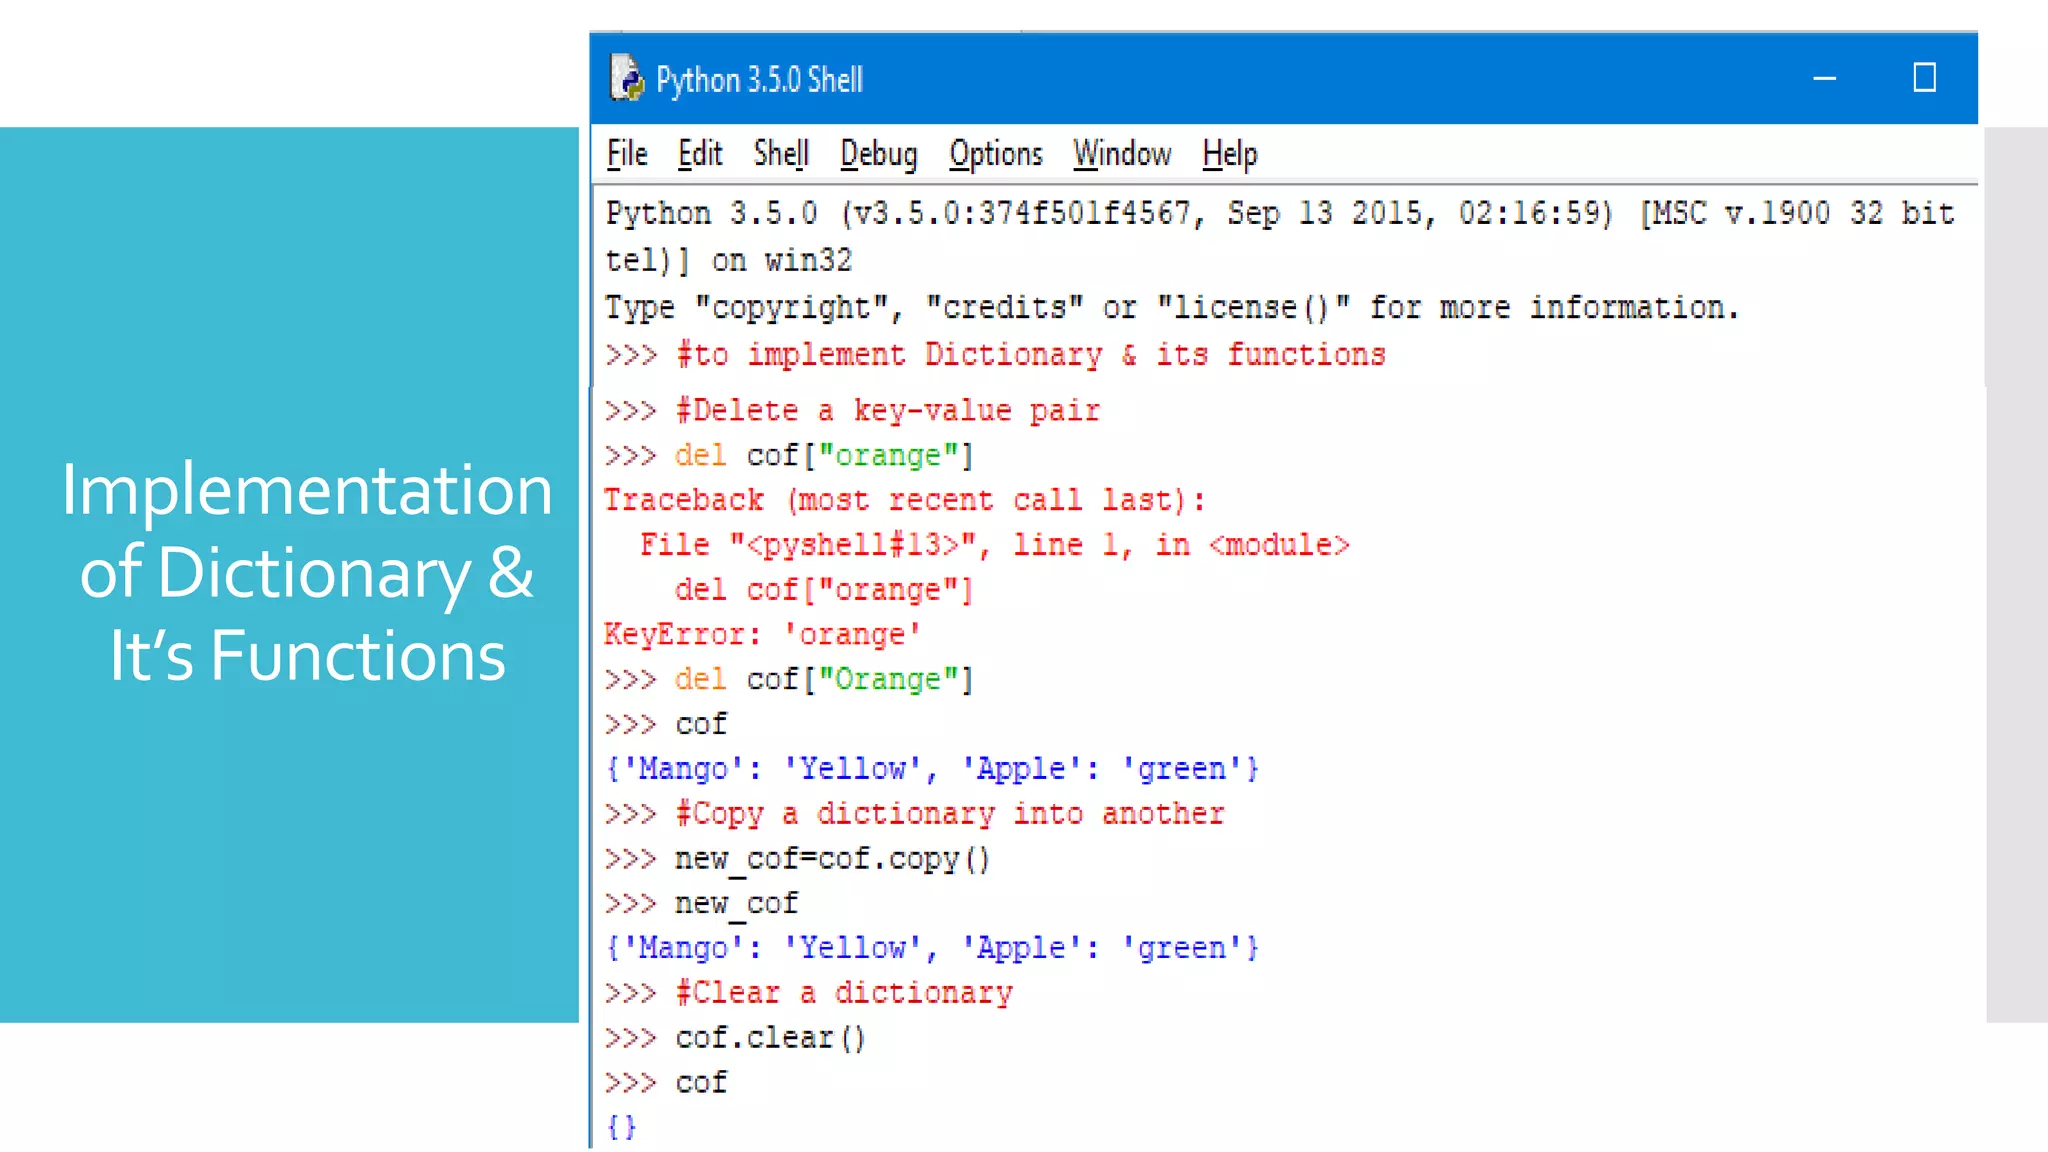Screen dimensions: 2048x1152
Task: Open the Debug menu
Action: pyautogui.click(x=878, y=154)
